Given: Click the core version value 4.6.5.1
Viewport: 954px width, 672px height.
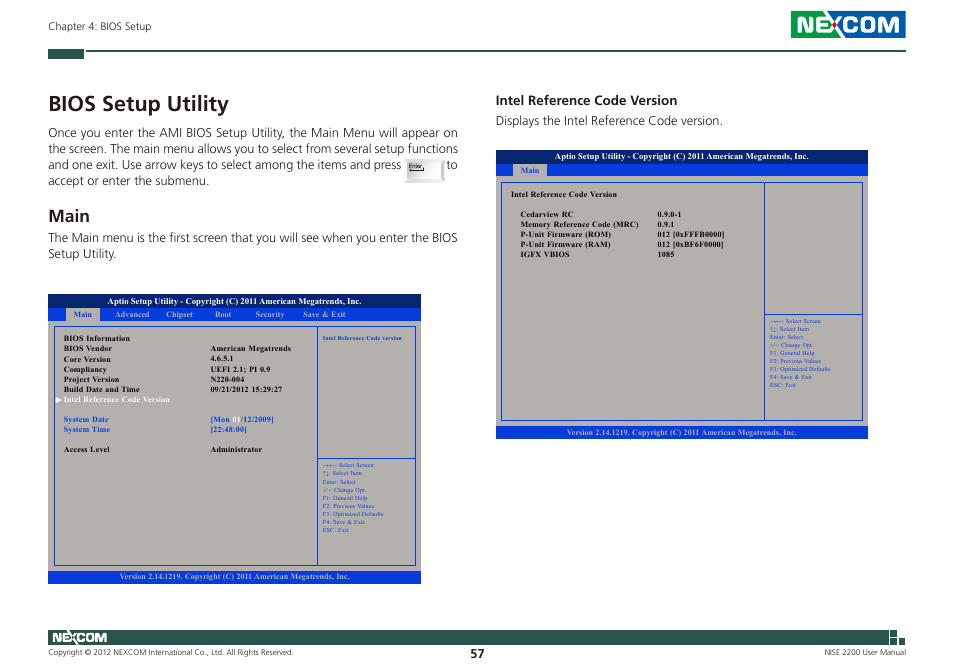Looking at the screenshot, I should click(x=222, y=359).
